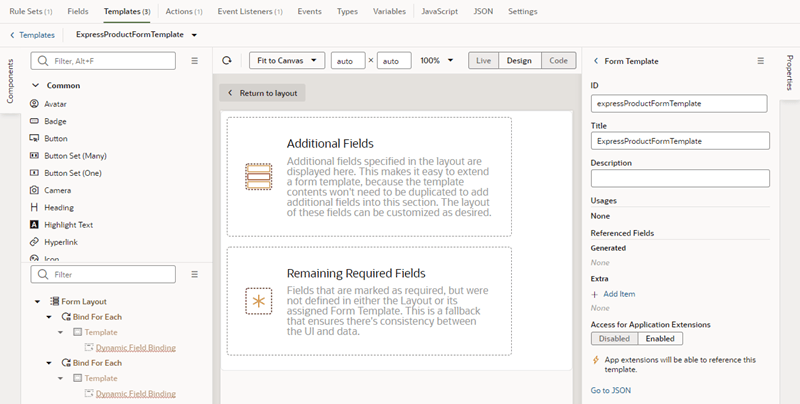Open the Rule Sets tab
Image resolution: width=800 pixels, height=404 pixels.
pos(31,11)
